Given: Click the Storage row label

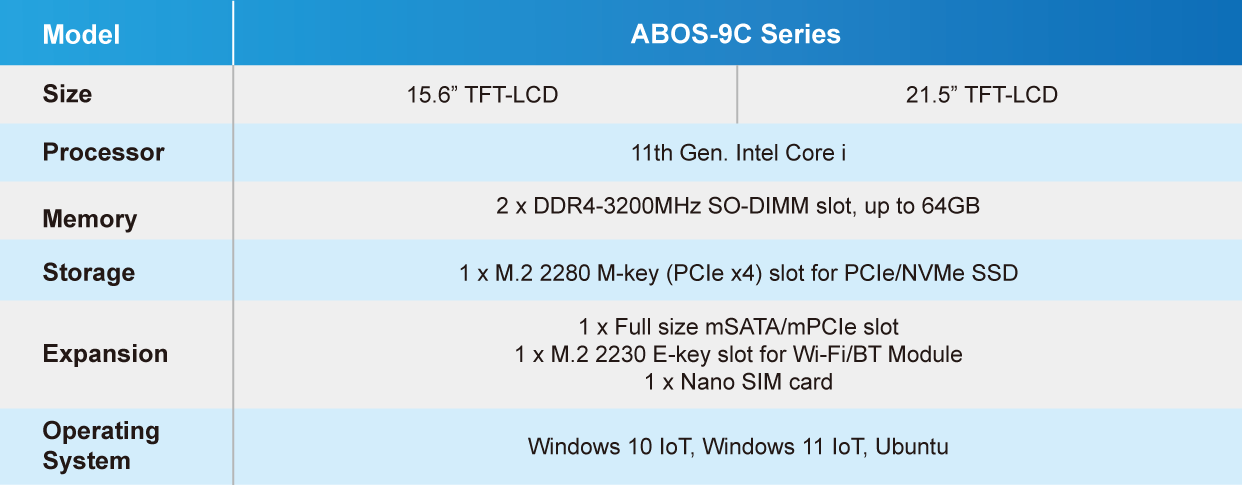Looking at the screenshot, I should pyautogui.click(x=89, y=272).
